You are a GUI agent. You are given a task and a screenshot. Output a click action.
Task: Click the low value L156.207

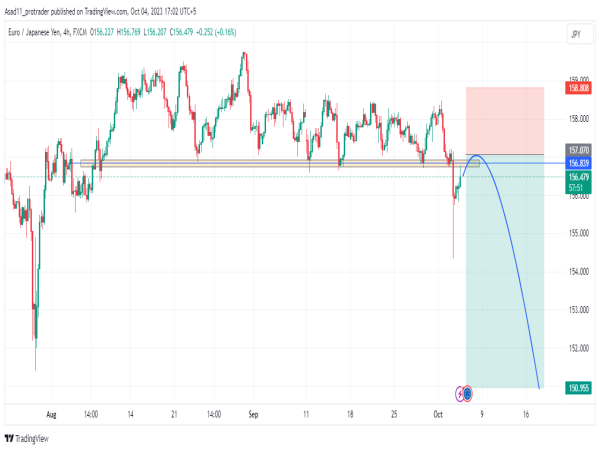coord(155,32)
